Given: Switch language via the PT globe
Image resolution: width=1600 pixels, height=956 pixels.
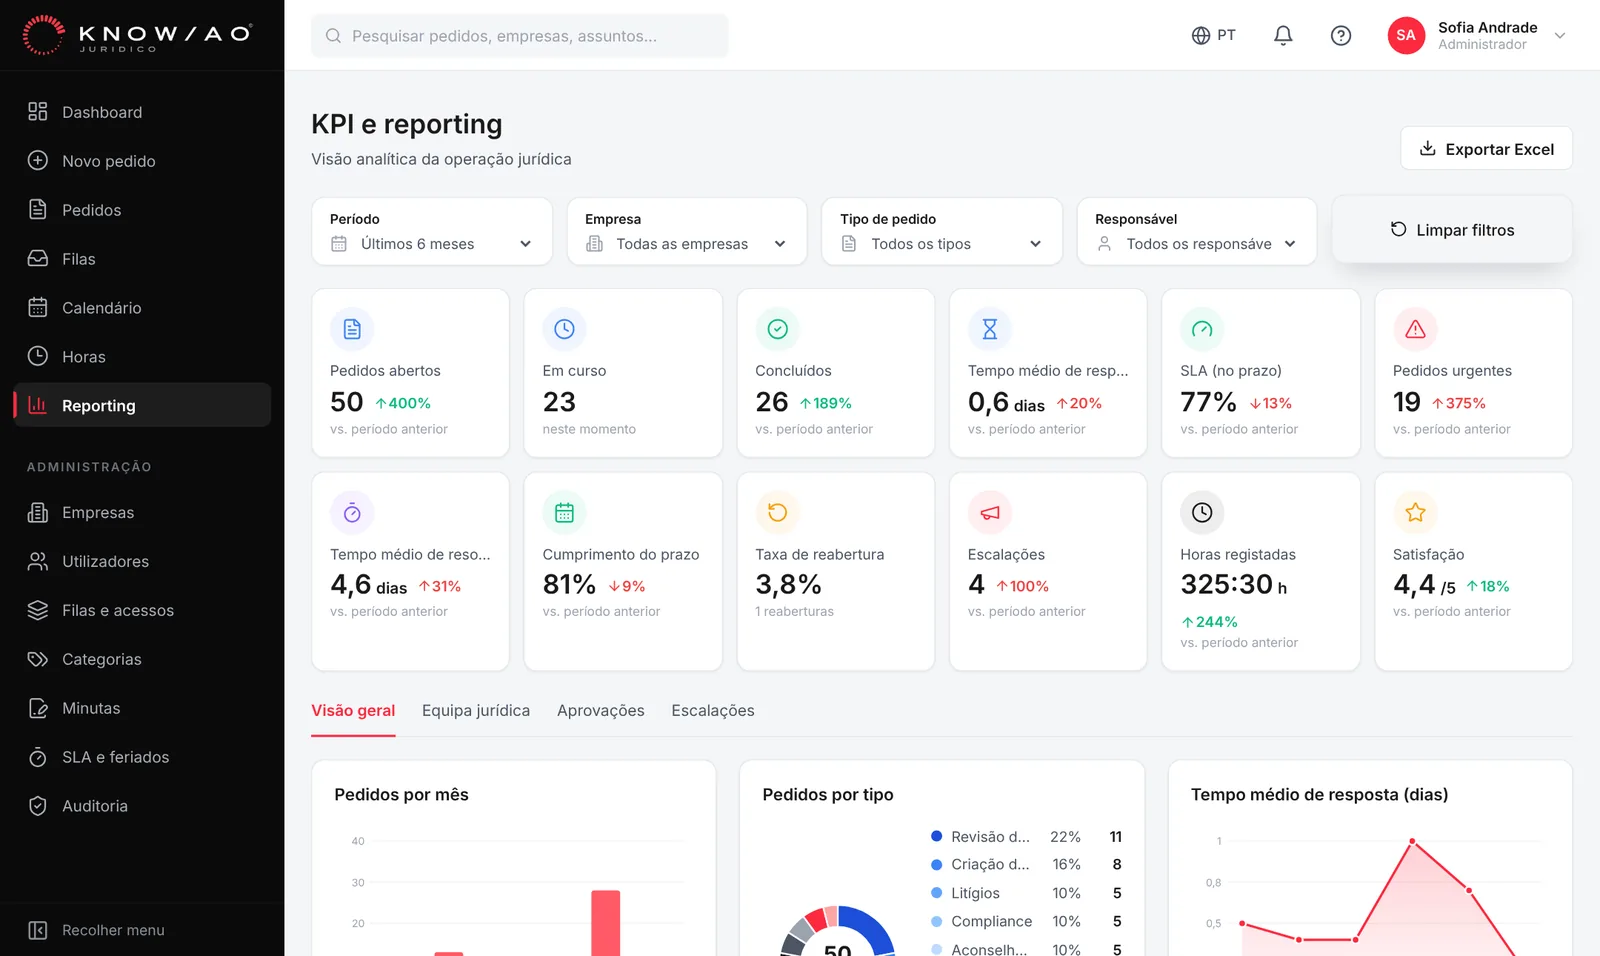Looking at the screenshot, I should (x=1214, y=36).
